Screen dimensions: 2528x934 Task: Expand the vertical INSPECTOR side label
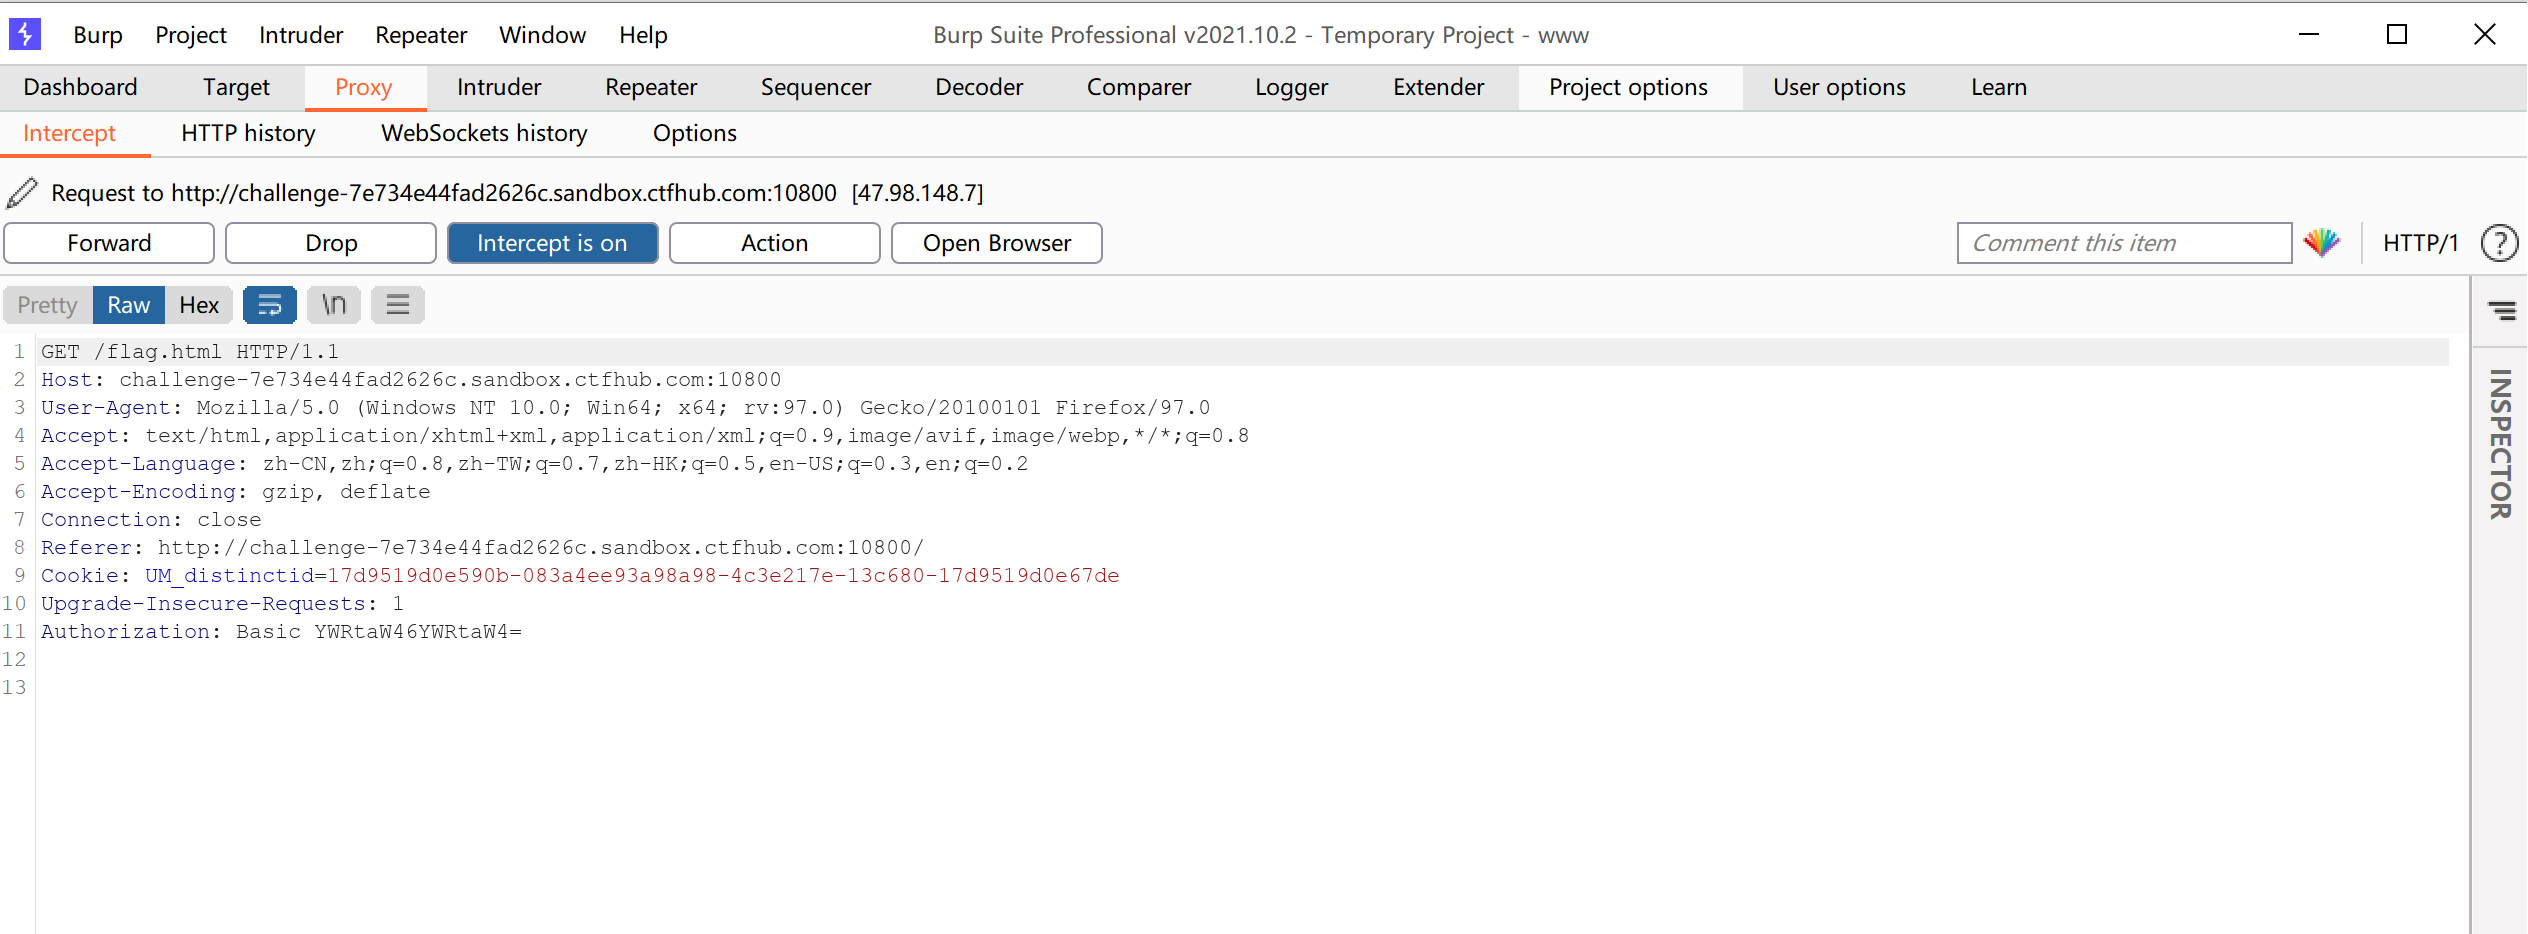click(x=2500, y=444)
